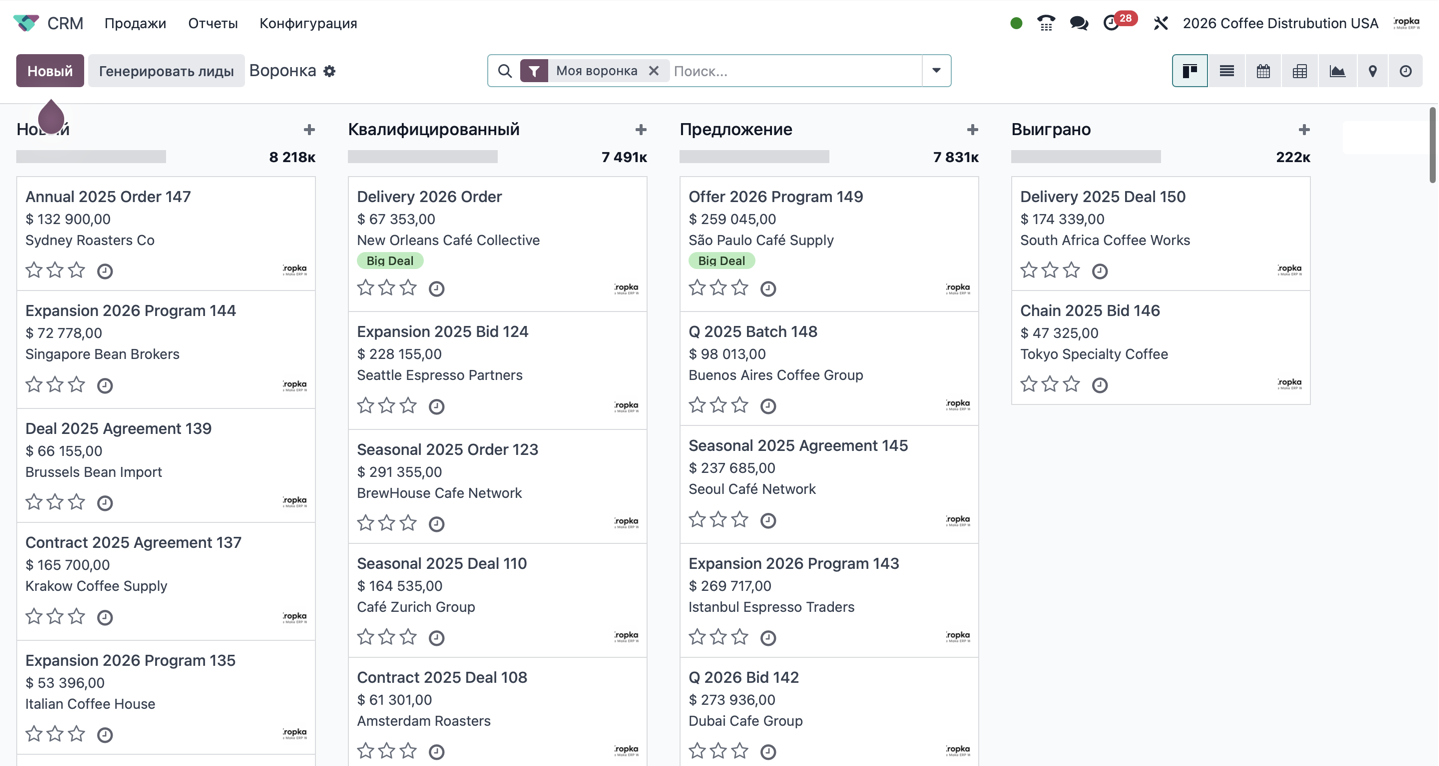Open the conversations chat bubble icon
This screenshot has height=766, width=1439.
pos(1079,23)
